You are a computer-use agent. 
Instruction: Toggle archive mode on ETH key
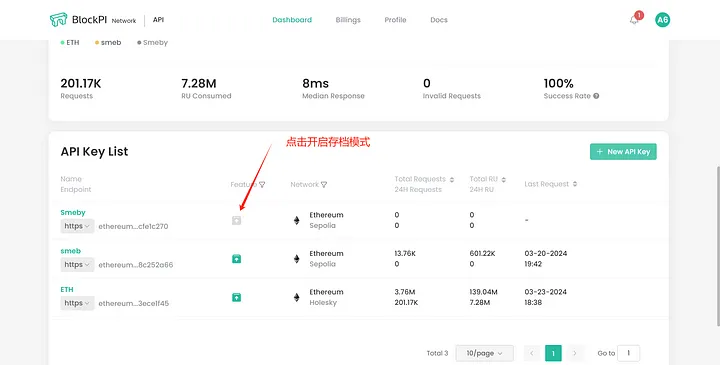pyautogui.click(x=236, y=298)
